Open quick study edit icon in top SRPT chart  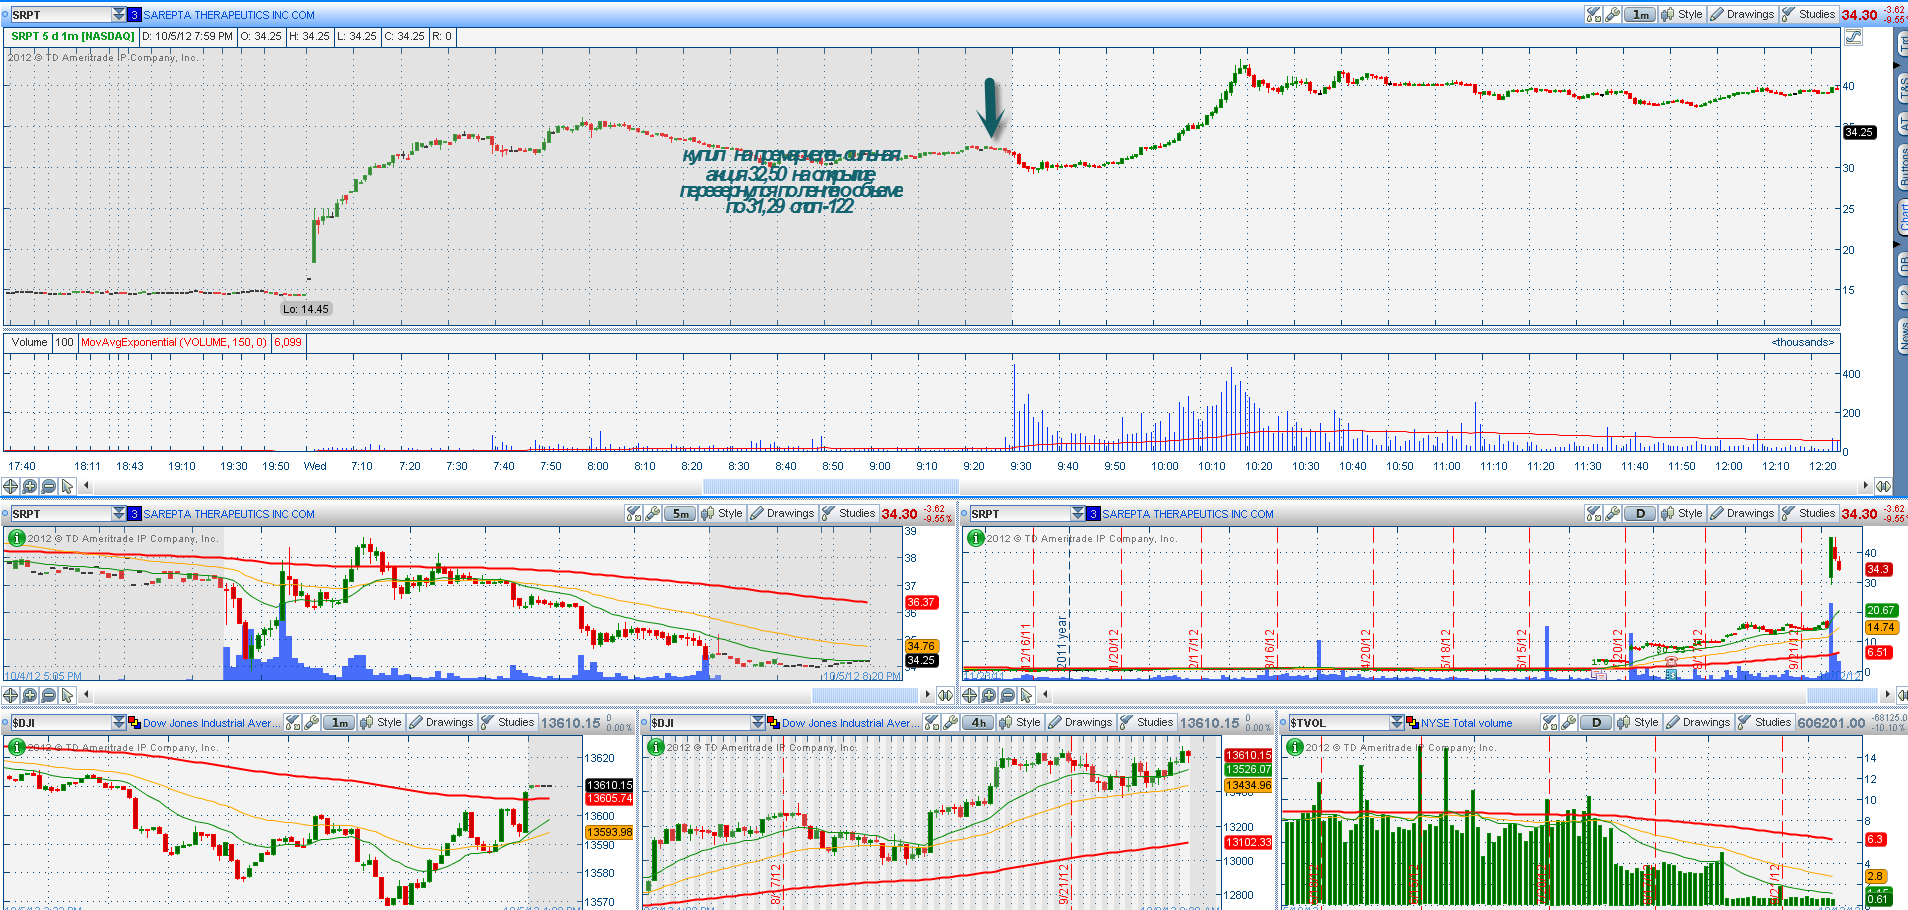point(1594,14)
